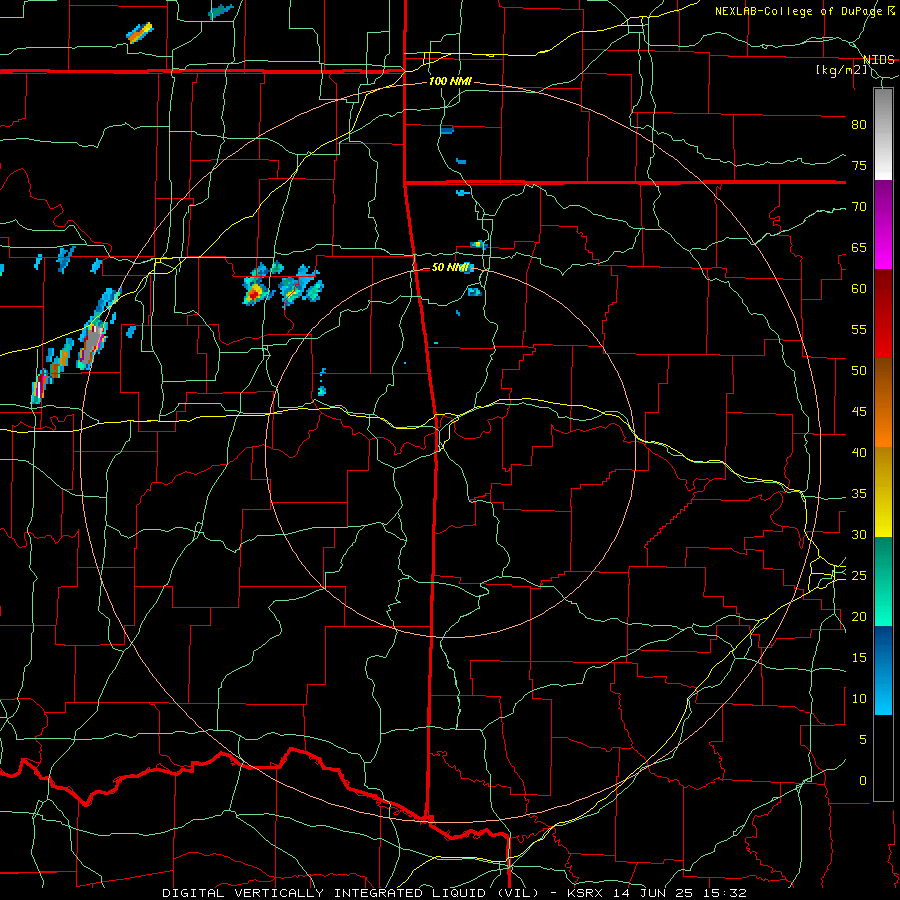Image resolution: width=900 pixels, height=900 pixels.
Task: Click the elongated gray-cored storm cell at left
Action: coord(92,343)
